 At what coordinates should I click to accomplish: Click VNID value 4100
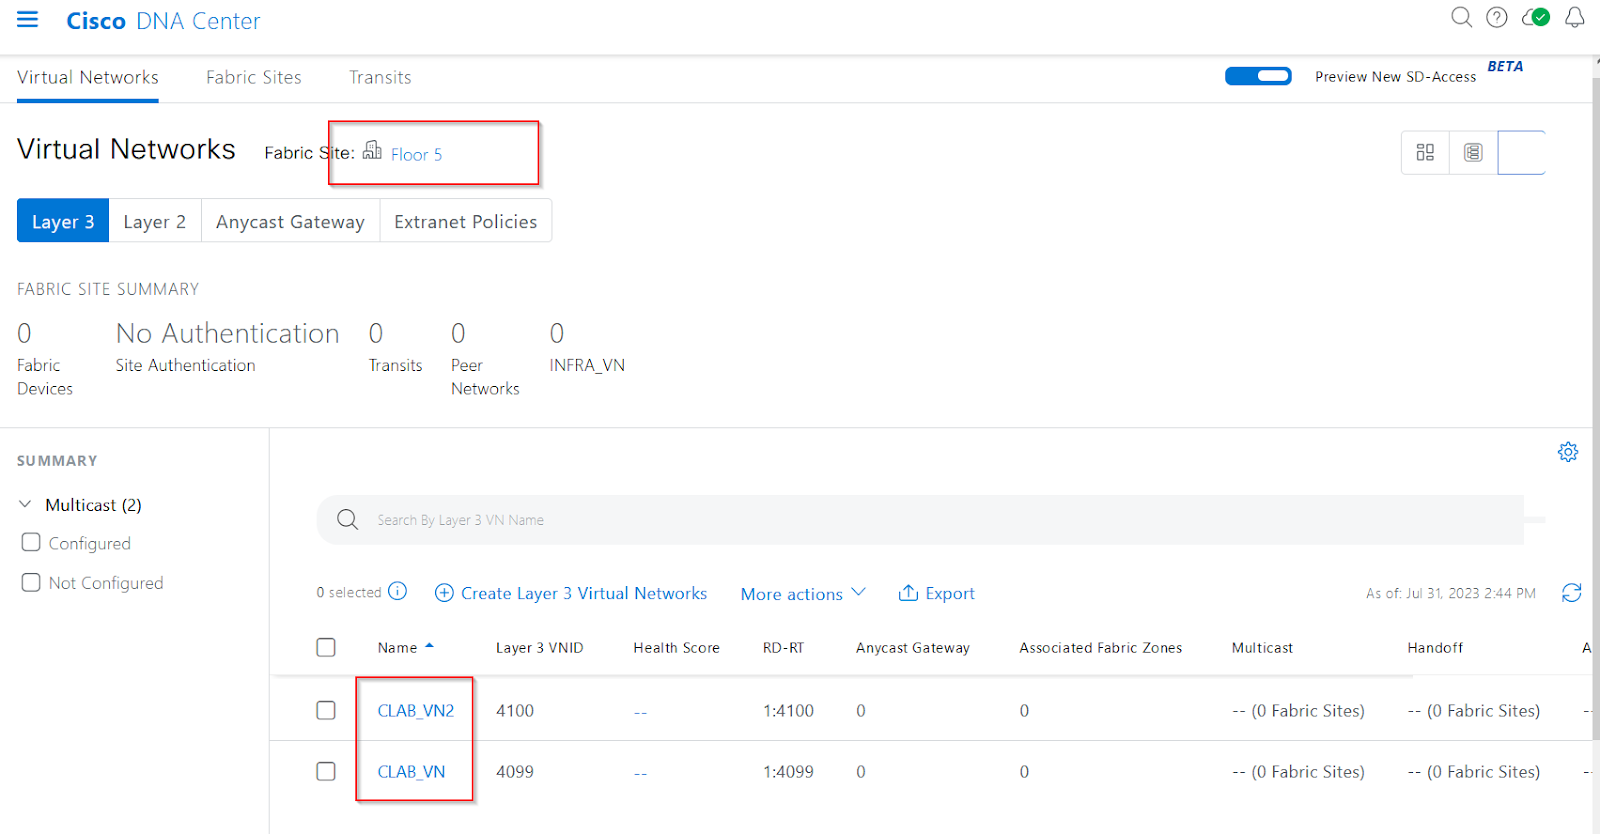click(515, 710)
